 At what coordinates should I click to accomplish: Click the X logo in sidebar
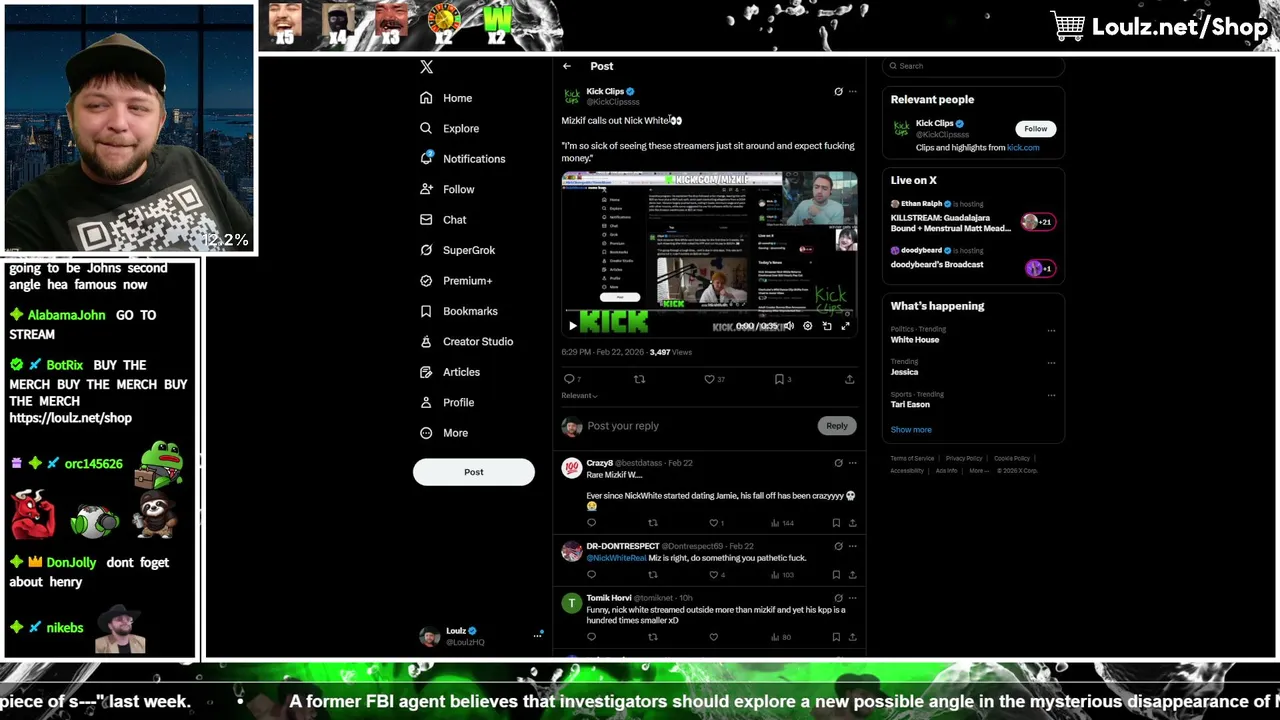(426, 67)
